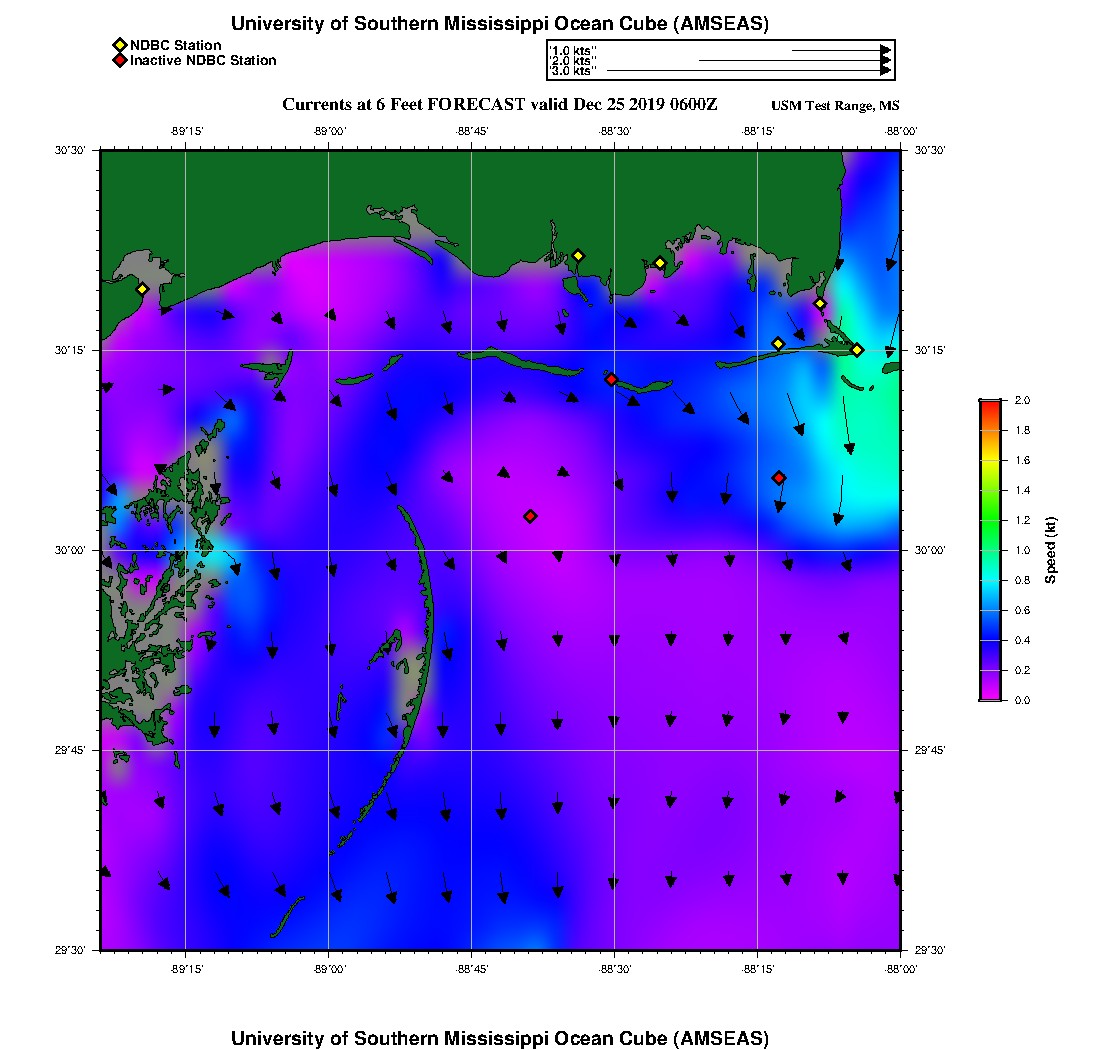Screen dimensions: 1100x1050
Task: Click the top Ocean Cube (AMSEAS) title
Action: pyautogui.click(x=499, y=24)
